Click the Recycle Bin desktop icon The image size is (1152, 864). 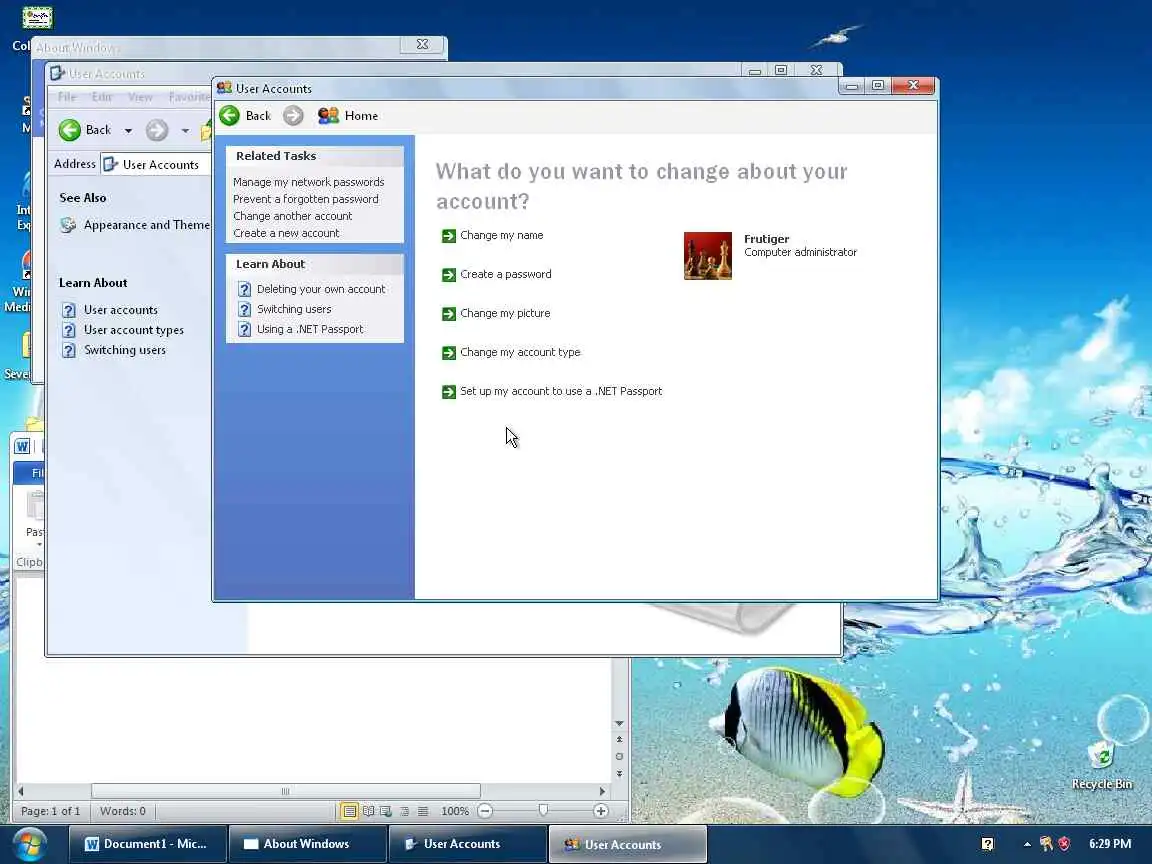[1101, 765]
